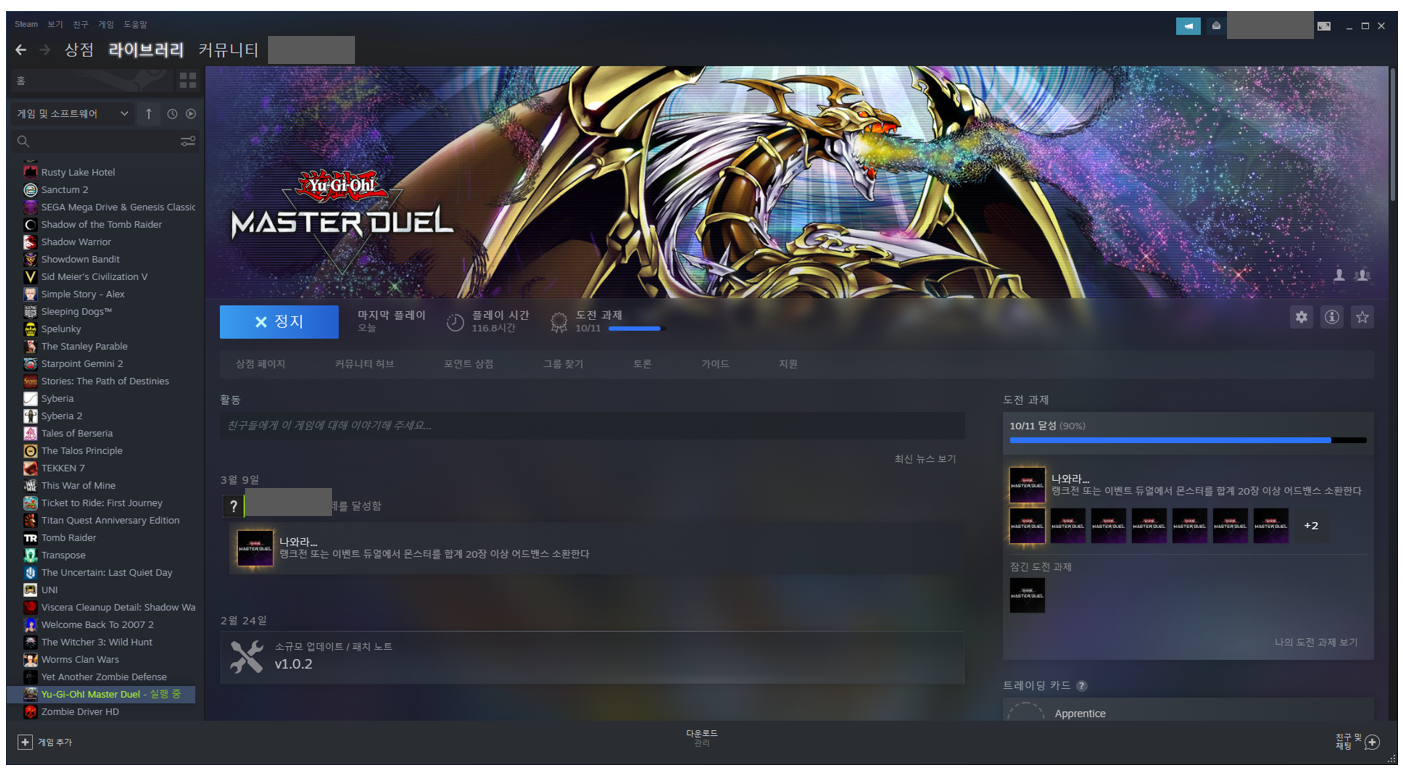The width and height of the screenshot is (1403, 776).
Task: Click the forward navigation arrow
Action: click(x=45, y=50)
